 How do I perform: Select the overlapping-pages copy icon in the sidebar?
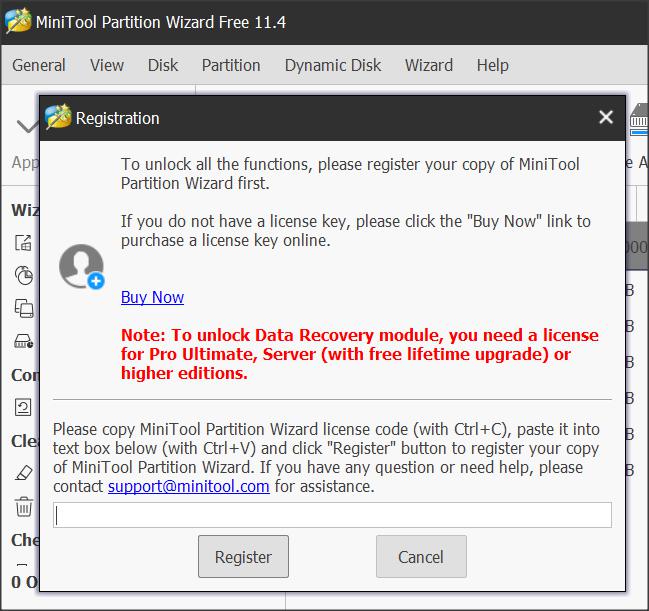23,308
